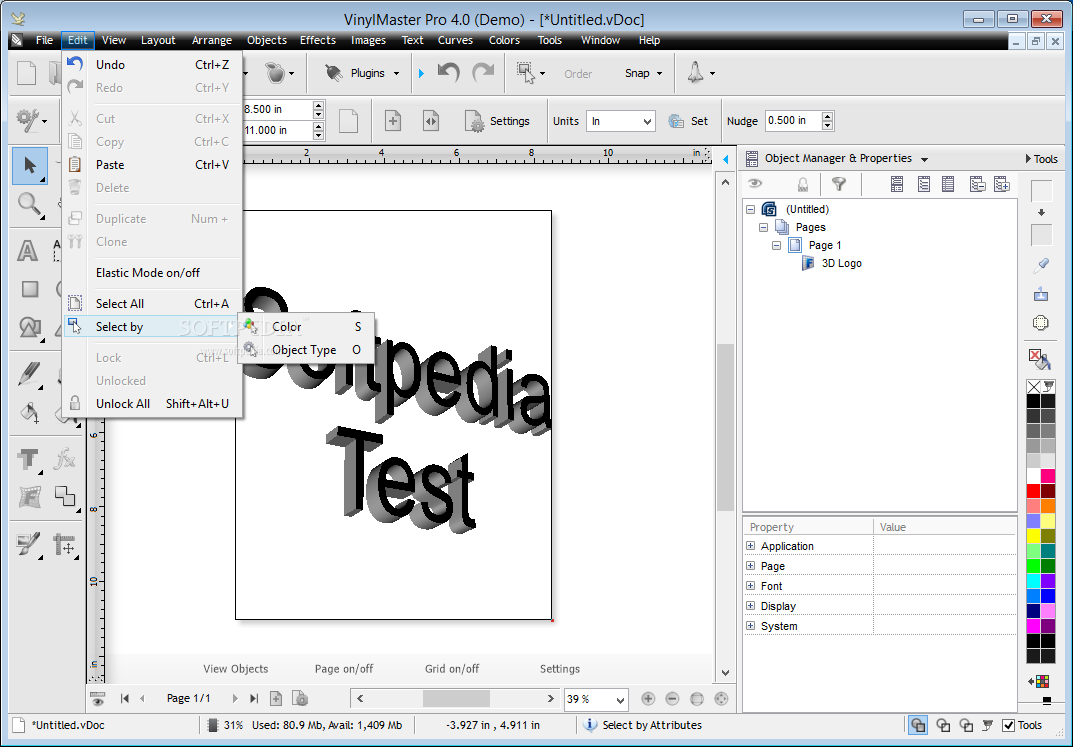Image resolution: width=1073 pixels, height=747 pixels.
Task: Choose Color in the Select by submenu
Action: (306, 327)
